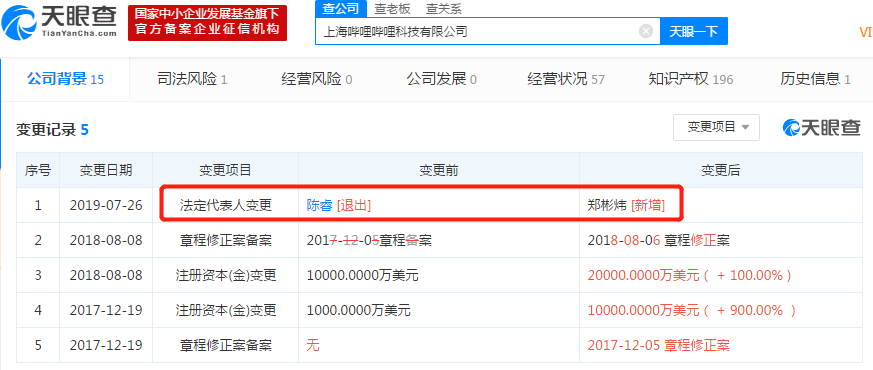Click the 变更后 column header
The width and height of the screenshot is (873, 370).
coord(720,170)
